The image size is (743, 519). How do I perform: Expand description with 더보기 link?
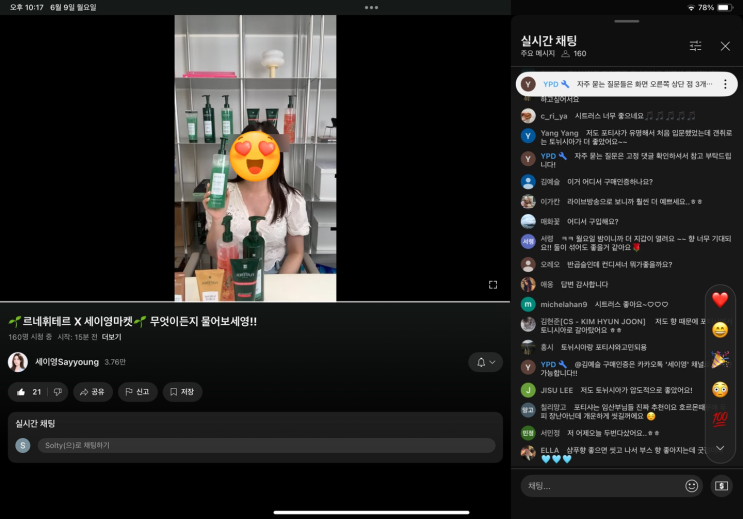111,337
